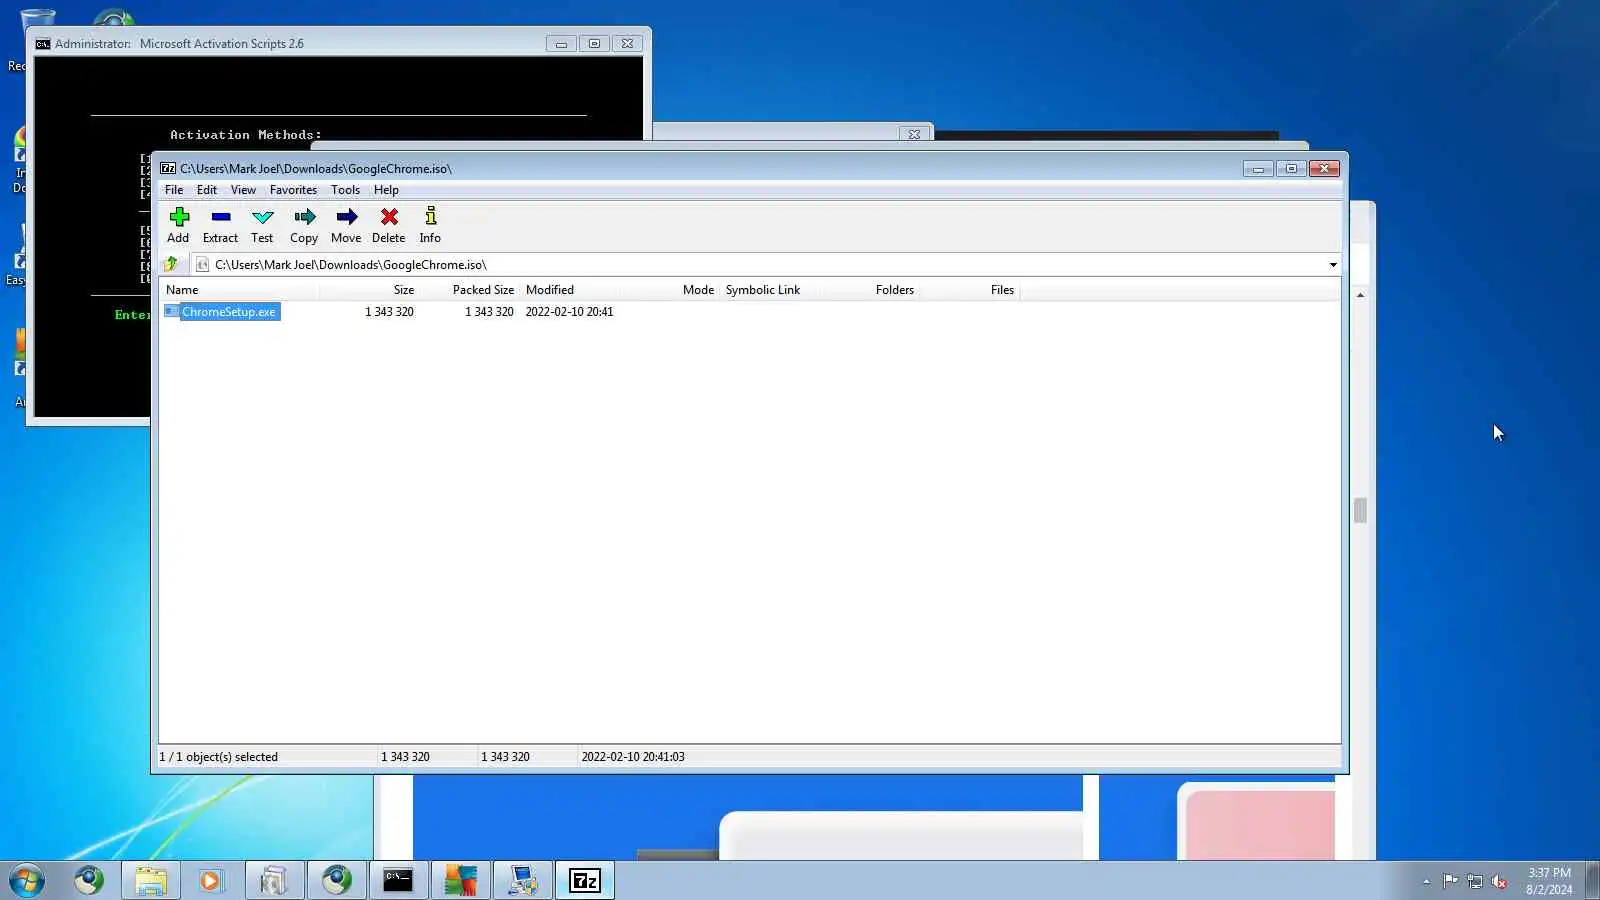The width and height of the screenshot is (1600, 900).
Task: Minimize the 7-Zip window
Action: 1258,169
